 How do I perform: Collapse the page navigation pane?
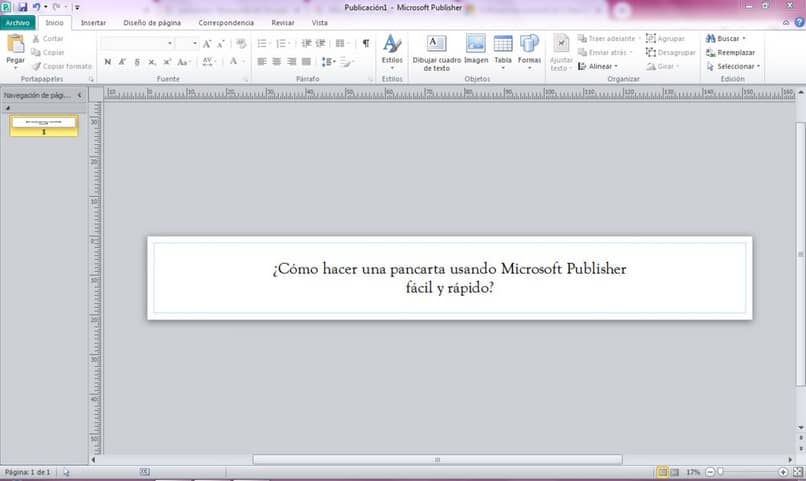click(x=80, y=95)
